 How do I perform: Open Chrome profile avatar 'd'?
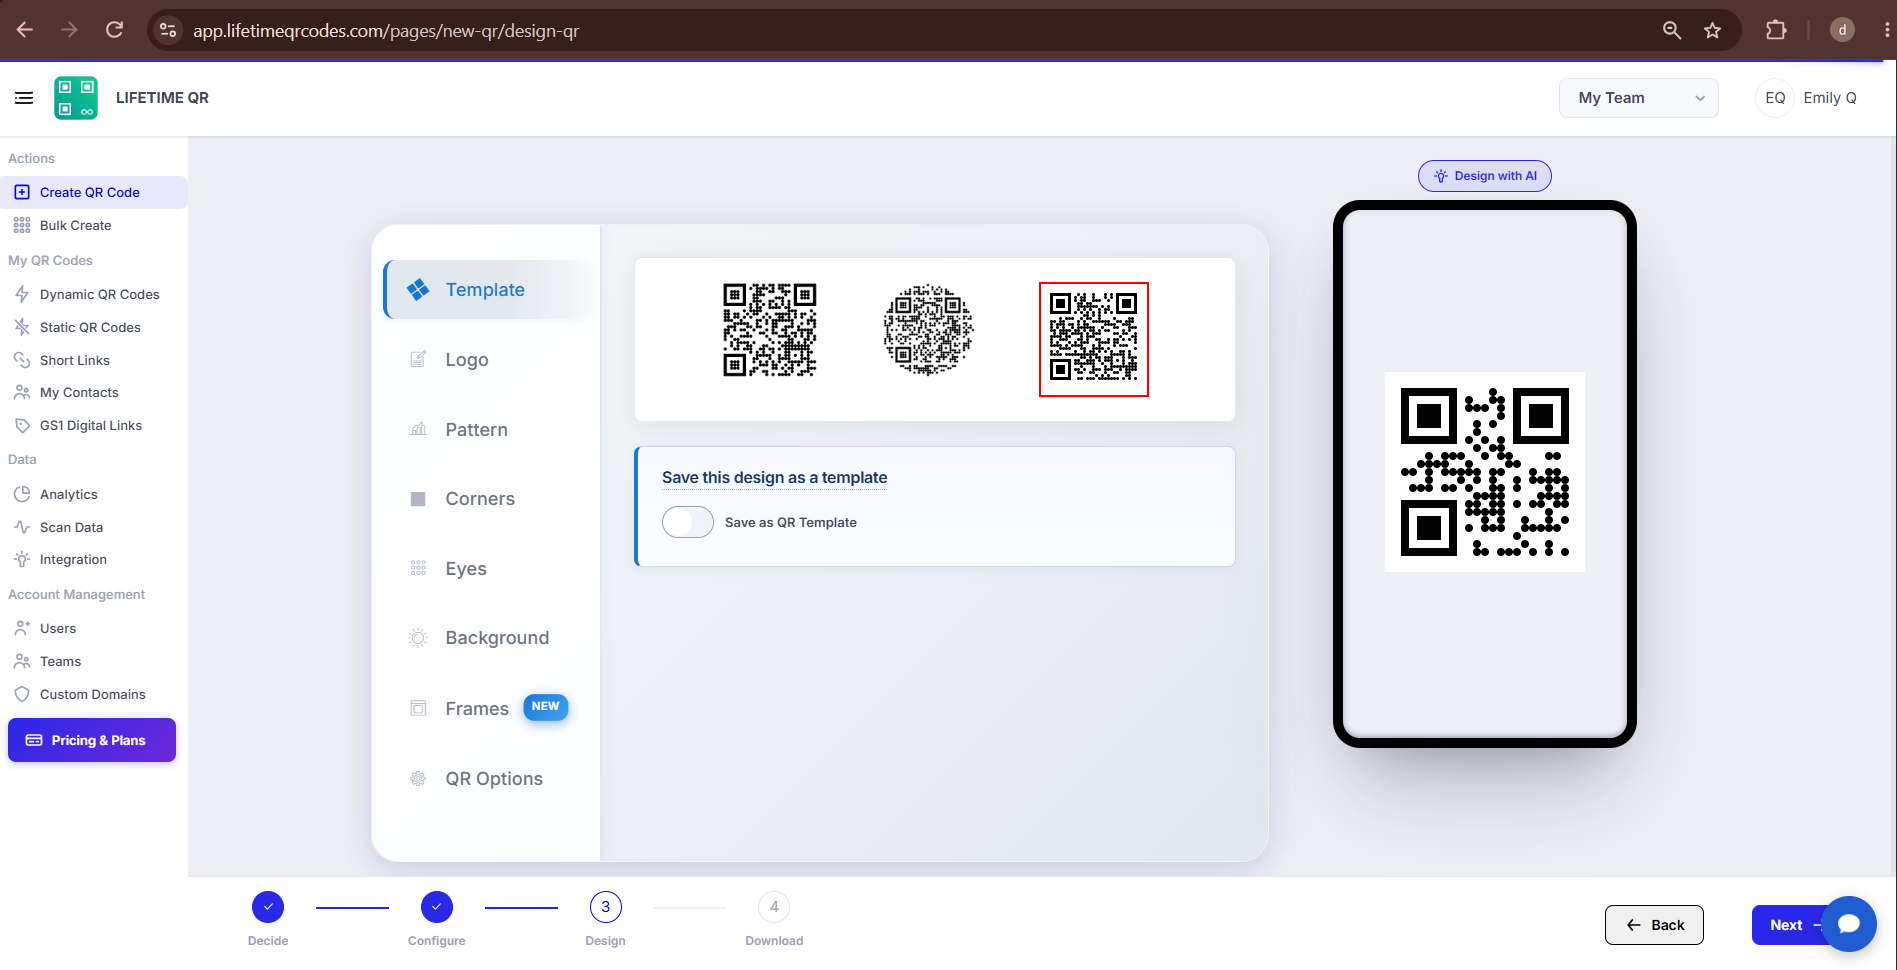pyautogui.click(x=1842, y=30)
